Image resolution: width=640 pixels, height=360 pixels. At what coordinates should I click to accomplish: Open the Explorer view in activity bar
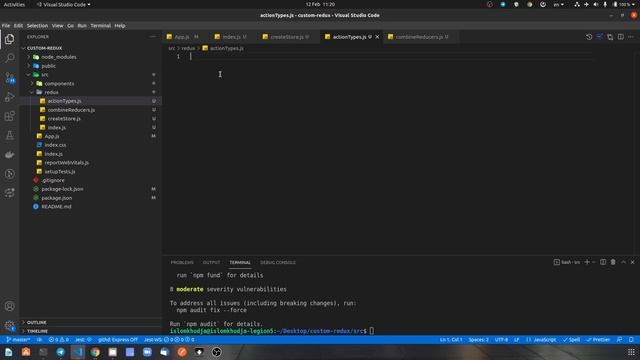click(9, 39)
